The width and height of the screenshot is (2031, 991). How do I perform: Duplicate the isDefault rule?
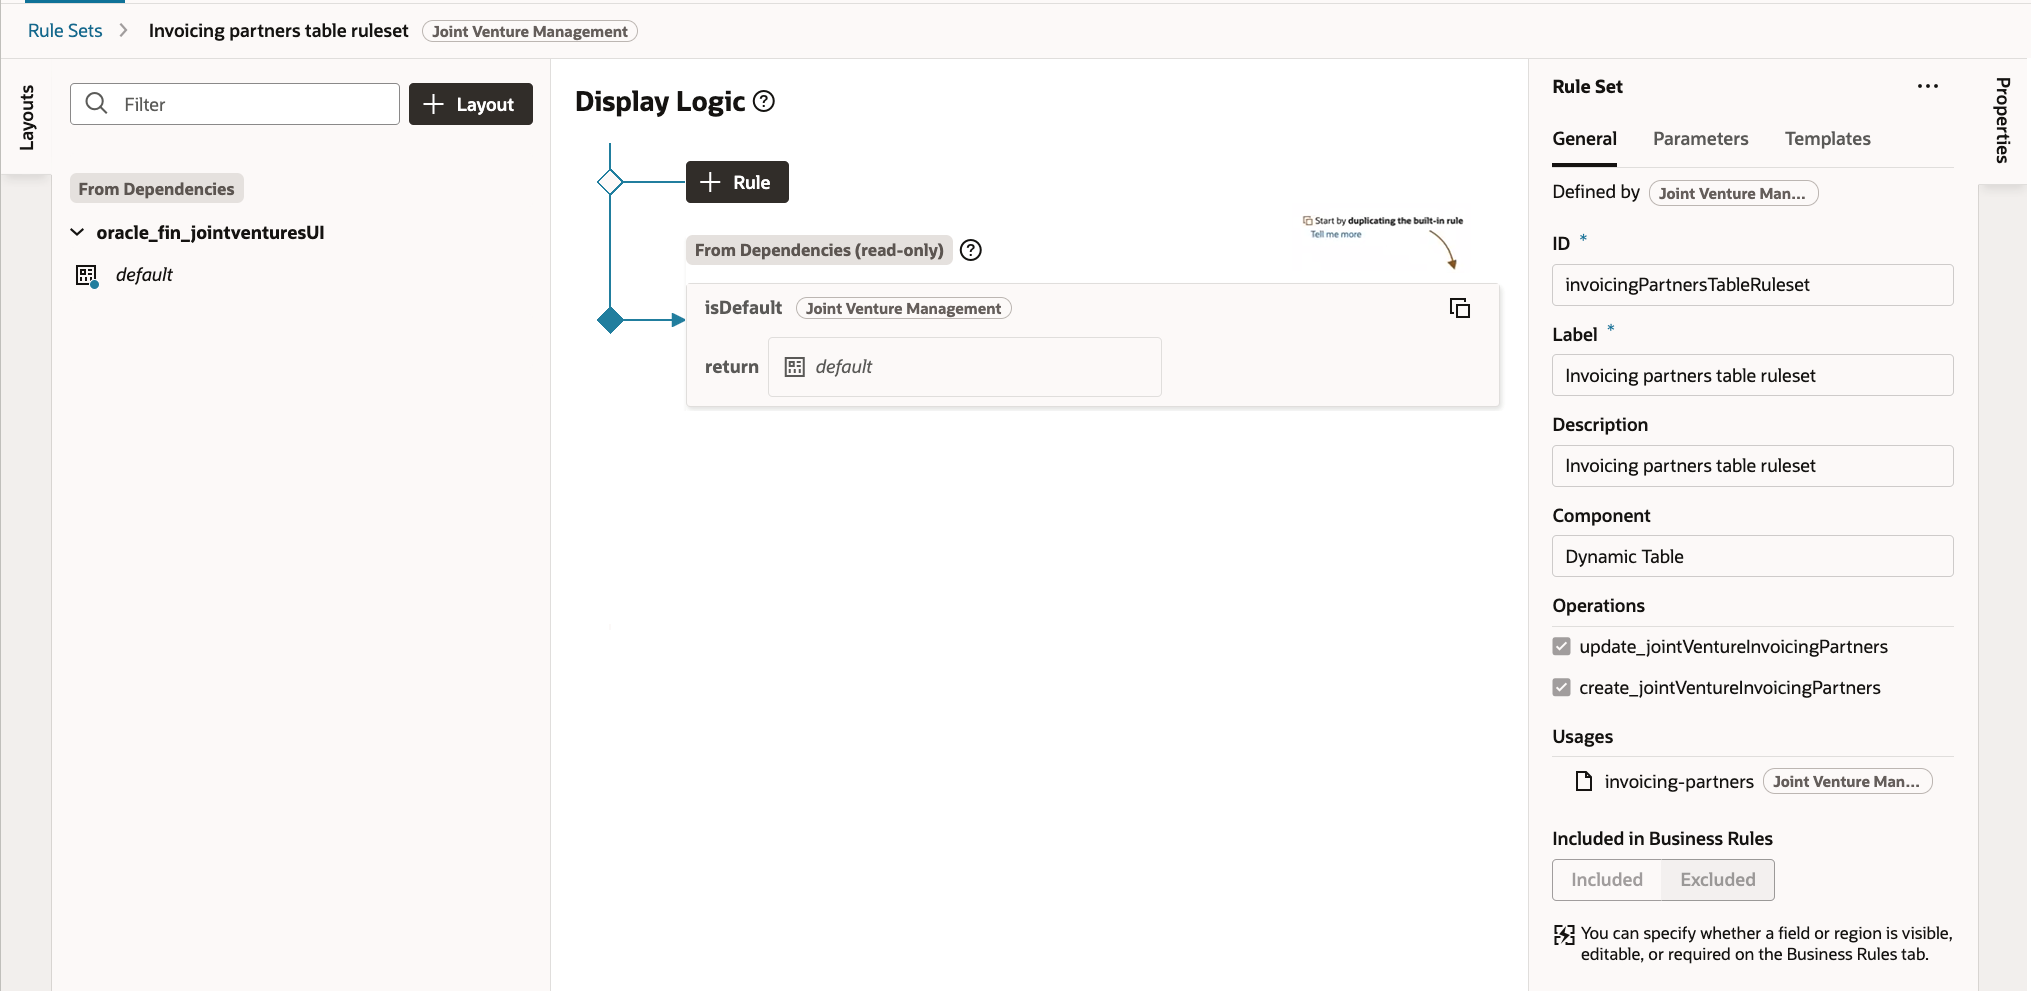coord(1460,307)
